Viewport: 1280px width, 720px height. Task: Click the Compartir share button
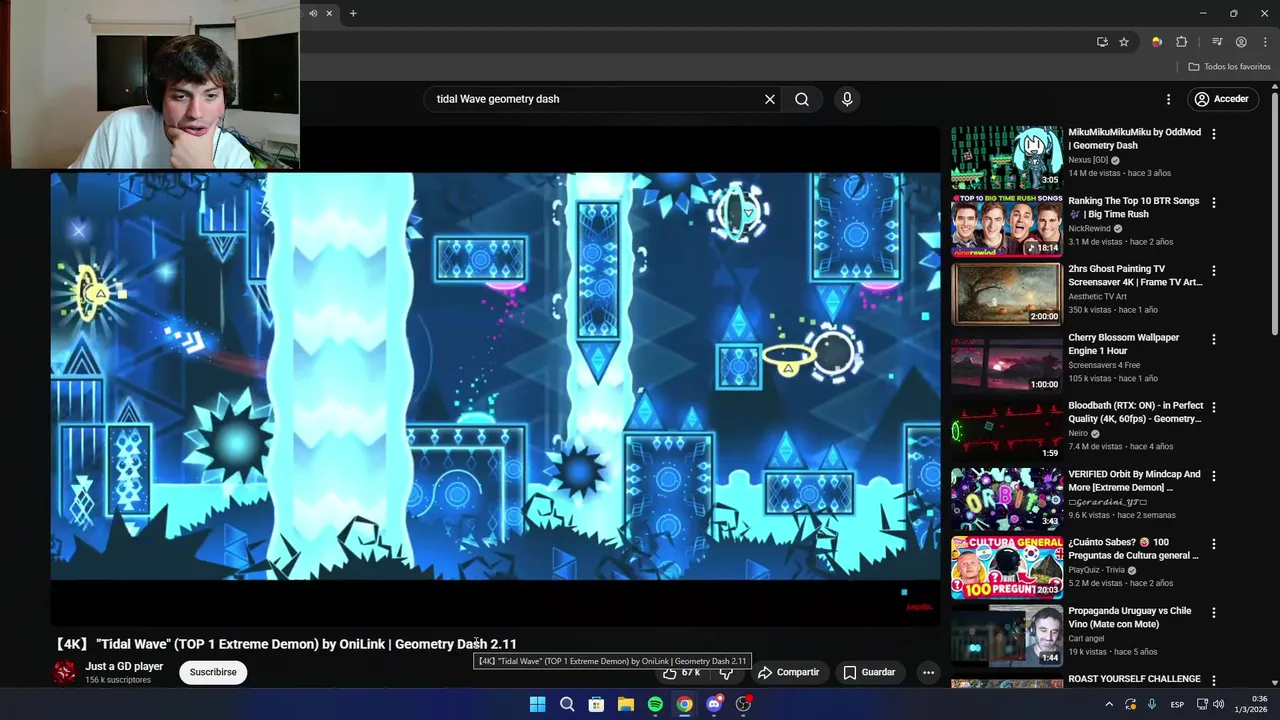[x=789, y=672]
